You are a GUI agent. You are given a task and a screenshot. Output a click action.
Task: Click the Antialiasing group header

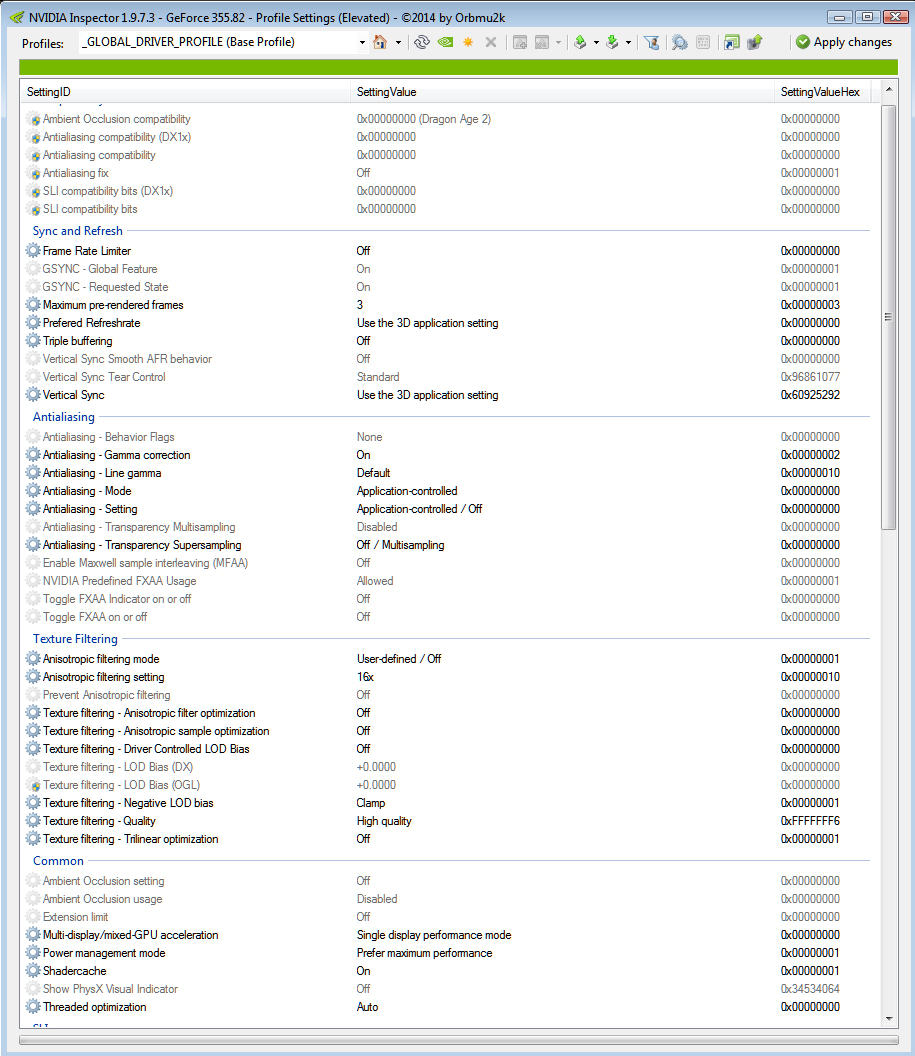click(64, 417)
